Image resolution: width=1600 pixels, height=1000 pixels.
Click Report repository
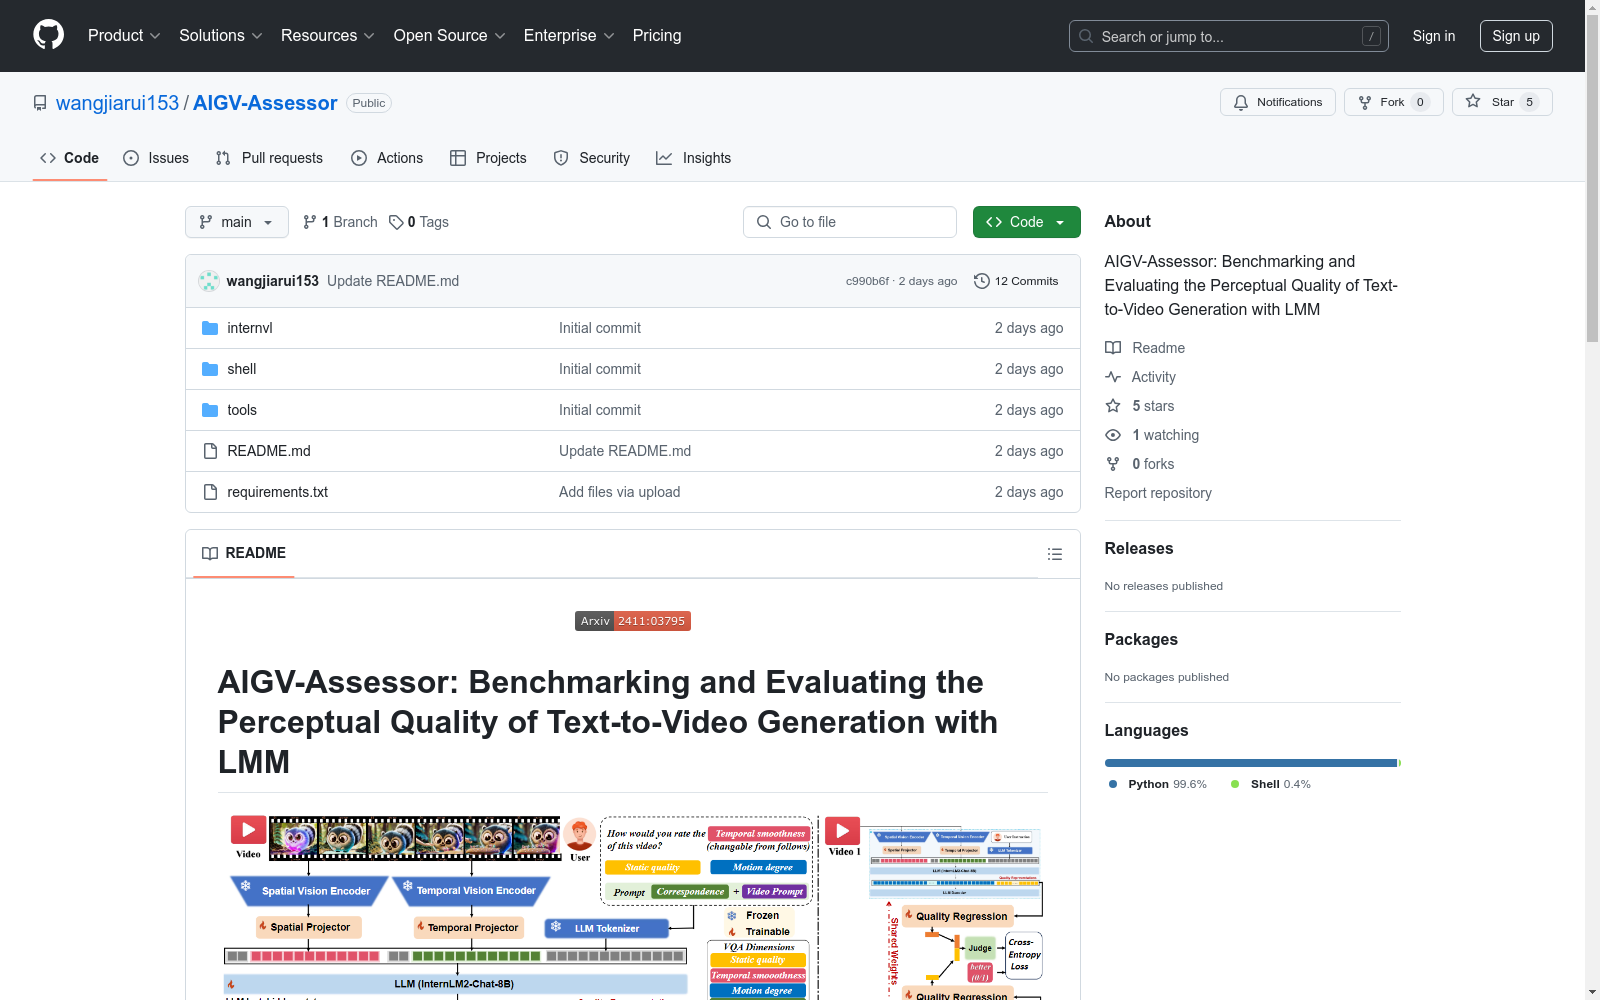click(1158, 493)
